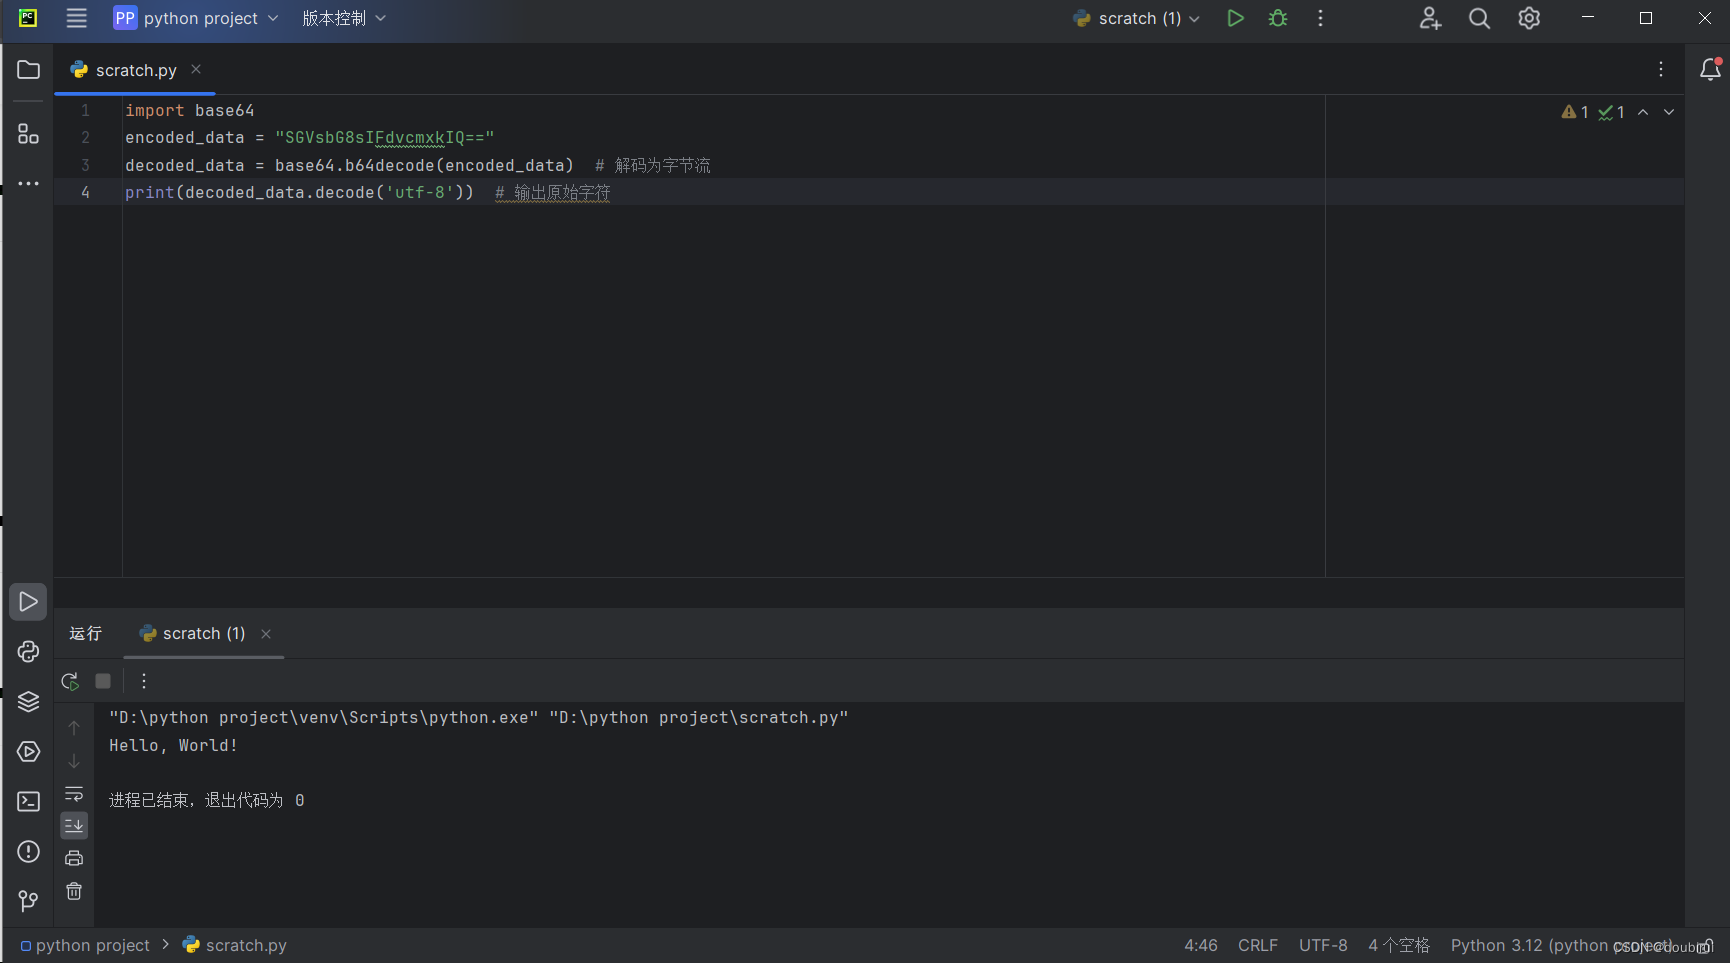
Task: Open editor tab options menu
Action: click(1661, 69)
